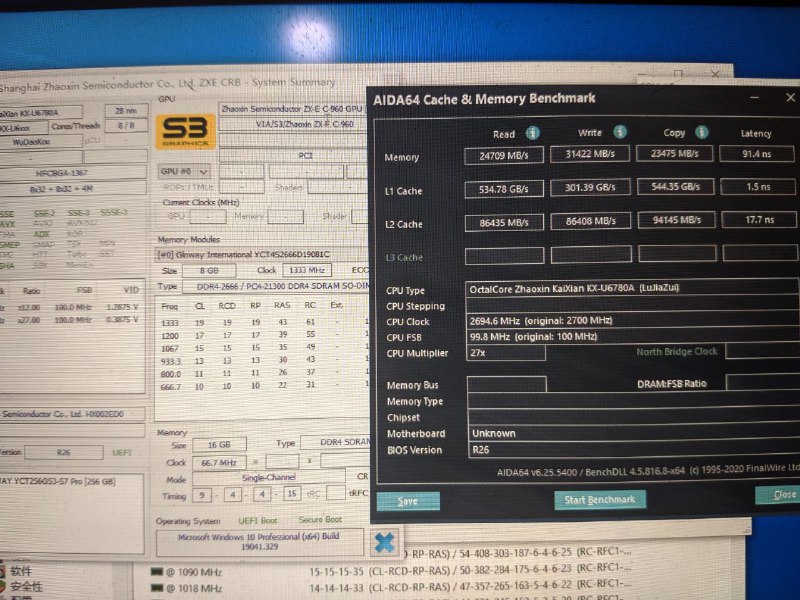Select the 1333 frequency timing row
This screenshot has width=800, height=600.
coord(262,322)
